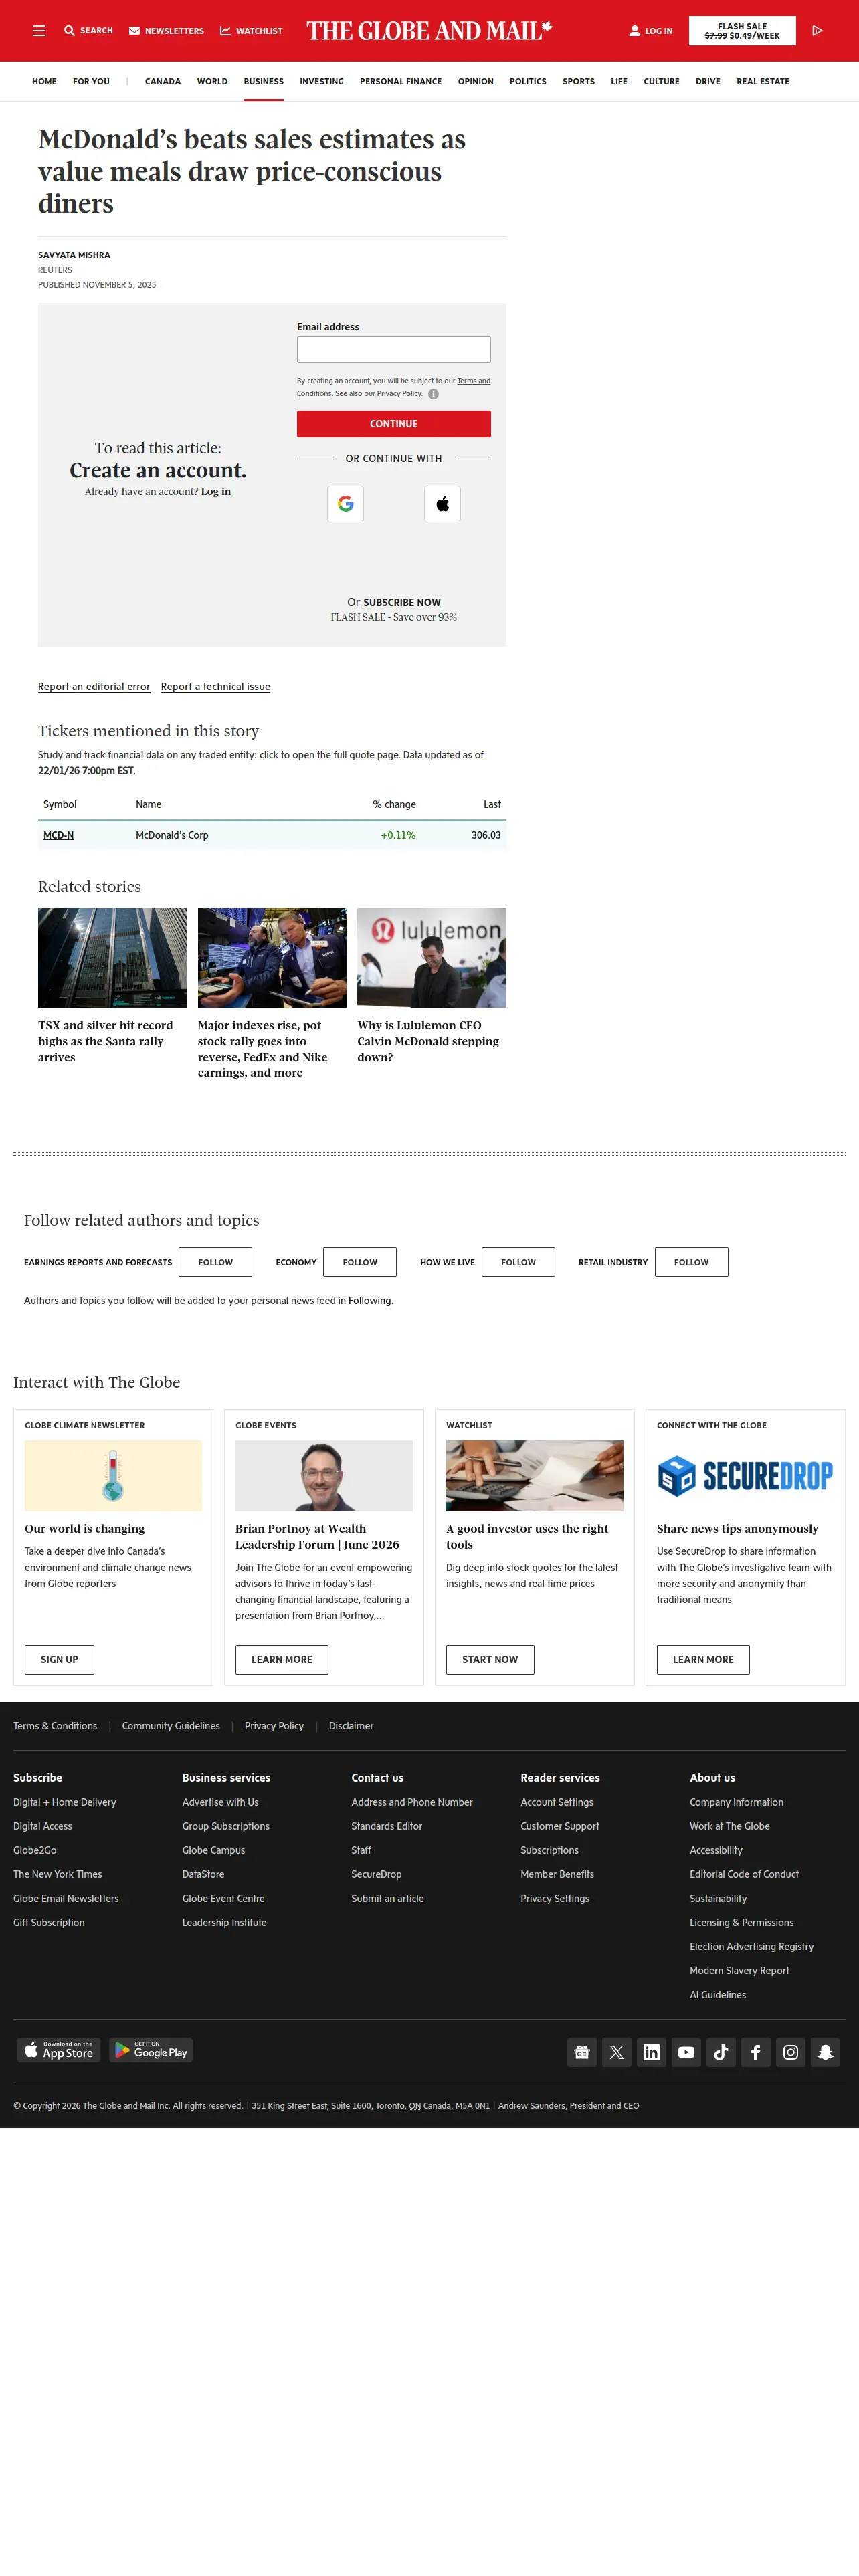Viewport: 859px width, 2576px height.
Task: Open Newsletters from envelope icon
Action: [134, 31]
